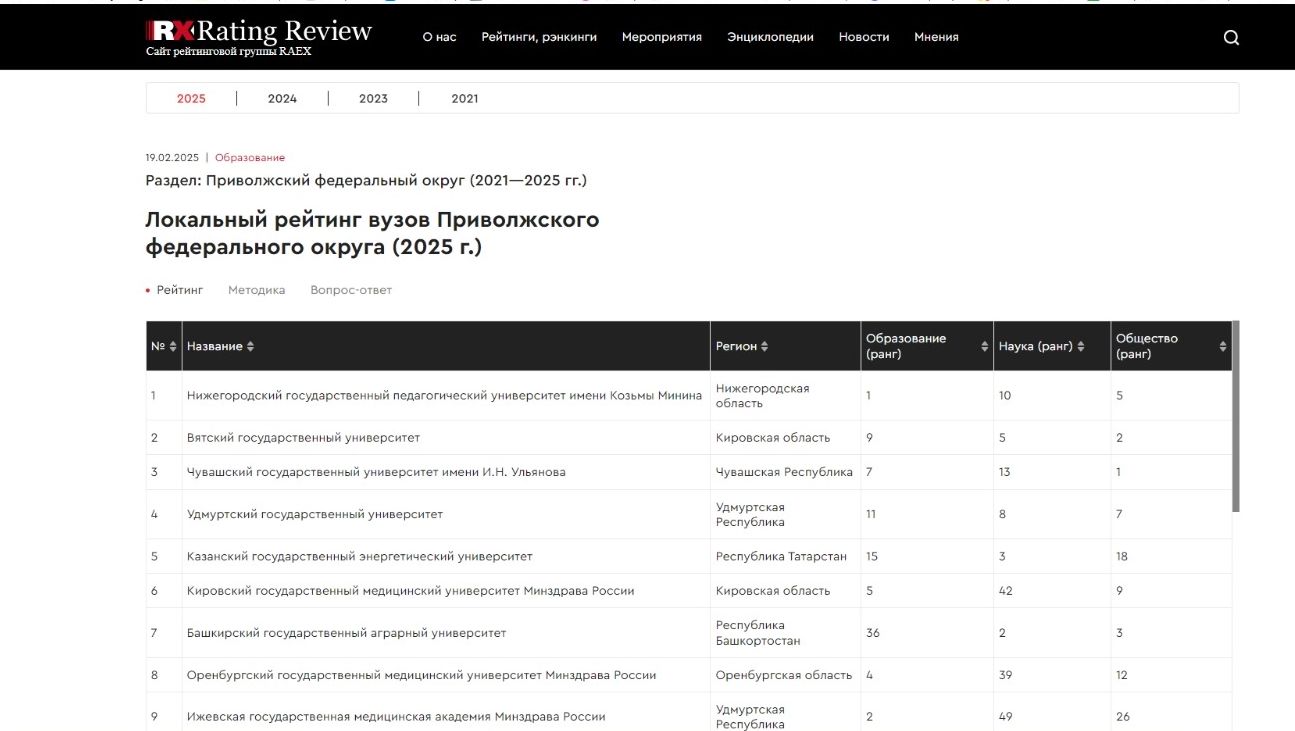Sort by Наука (ранг) column arrows
Screen dimensions: 1295x731
(x=1081, y=347)
